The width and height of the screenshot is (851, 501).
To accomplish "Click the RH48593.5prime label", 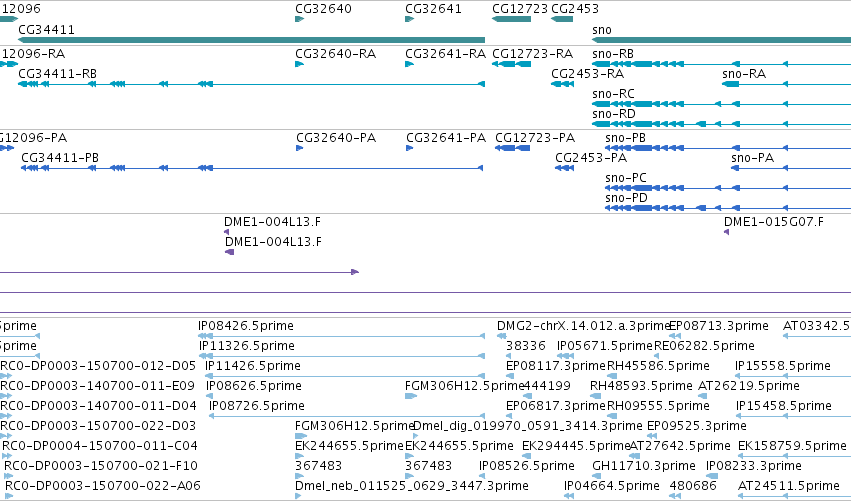I will tap(641, 386).
